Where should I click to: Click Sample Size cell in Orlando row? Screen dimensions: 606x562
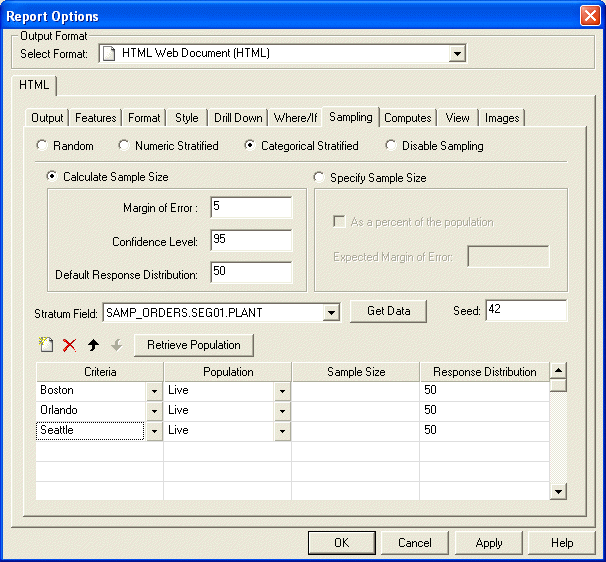click(356, 411)
